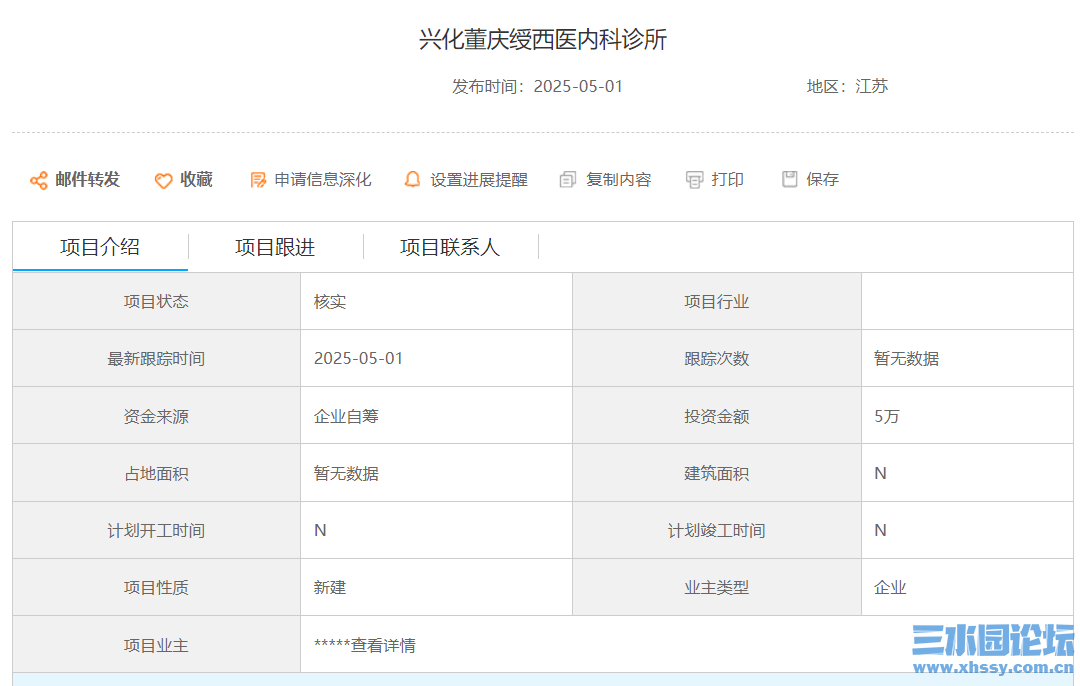
Task: Click the N value beside 建筑面积
Action: [x=880, y=473]
